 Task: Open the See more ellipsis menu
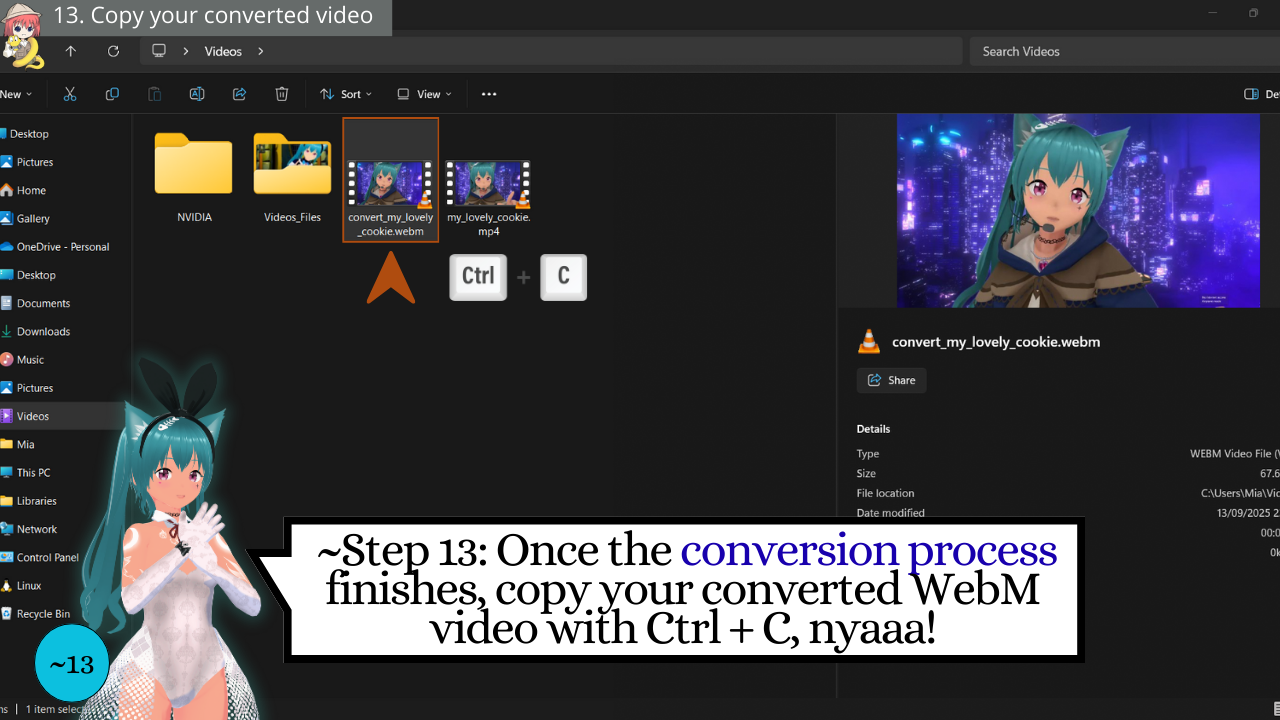489,94
